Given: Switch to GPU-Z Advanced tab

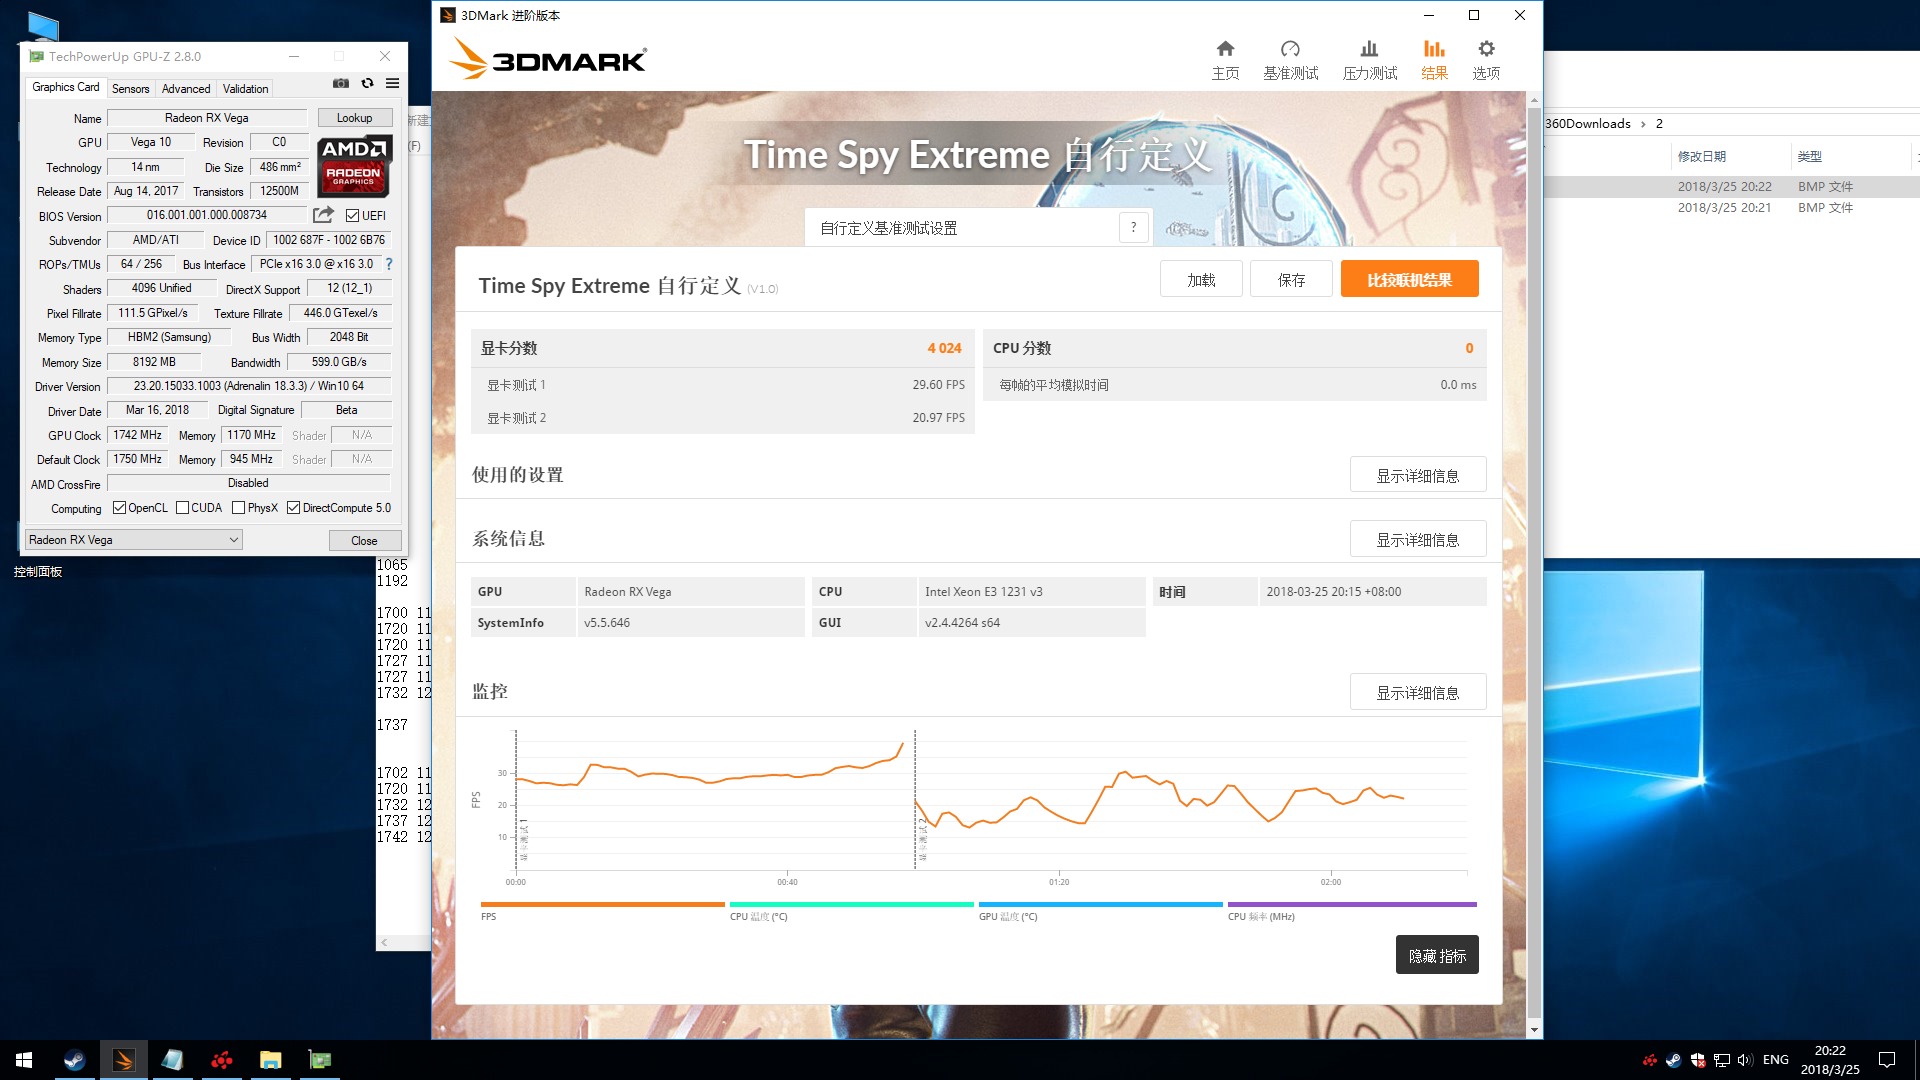Looking at the screenshot, I should tap(186, 89).
